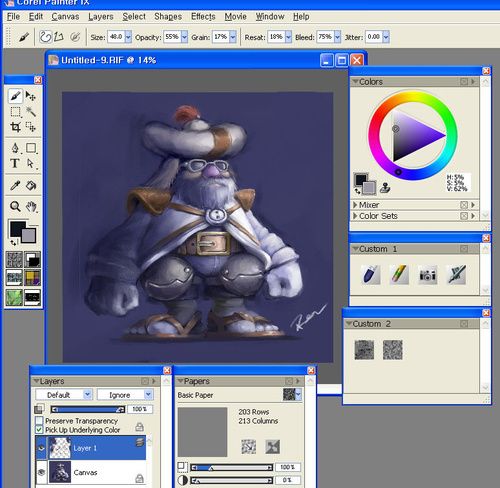Open the Shapes menu
Screen dimensions: 500x488
click(x=168, y=16)
